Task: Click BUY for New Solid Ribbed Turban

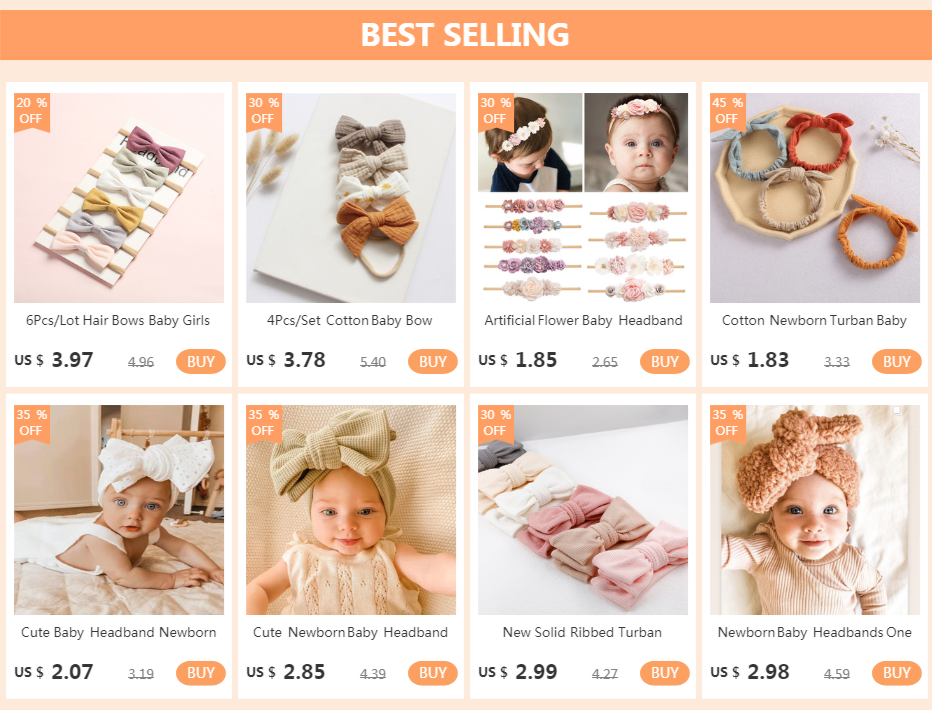Action: tap(665, 673)
